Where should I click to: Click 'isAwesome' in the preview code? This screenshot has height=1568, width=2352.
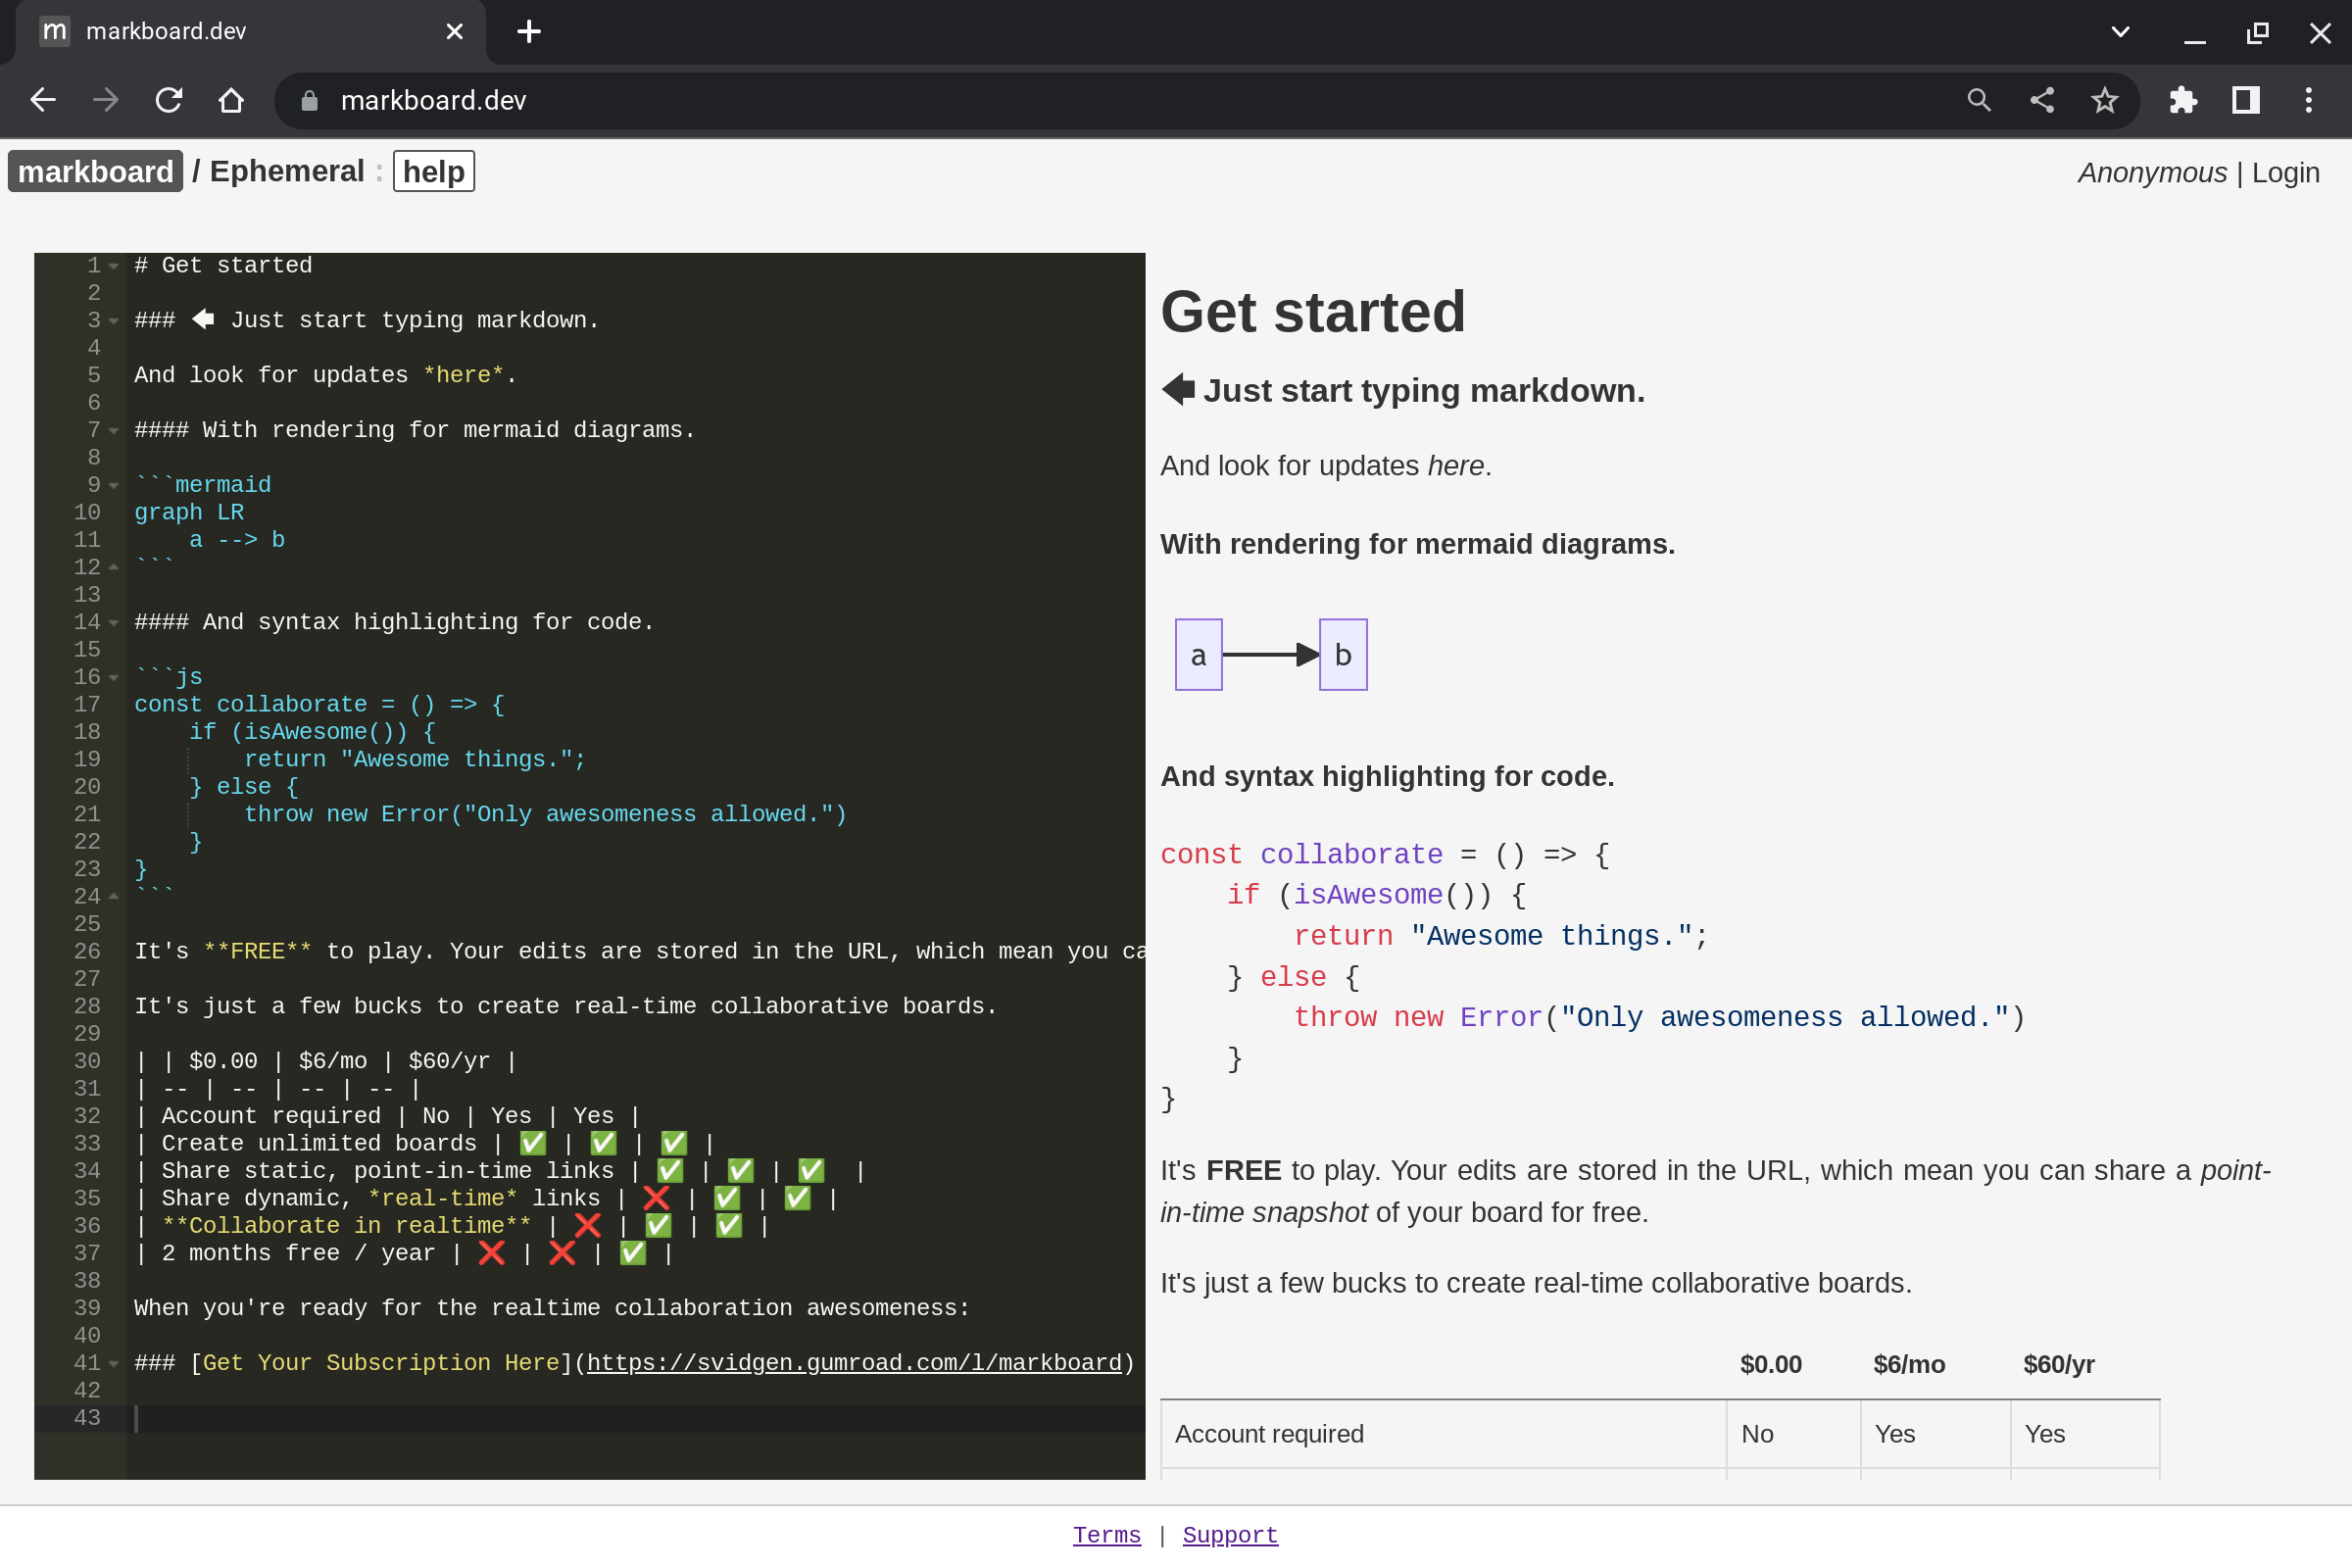[1368, 895]
